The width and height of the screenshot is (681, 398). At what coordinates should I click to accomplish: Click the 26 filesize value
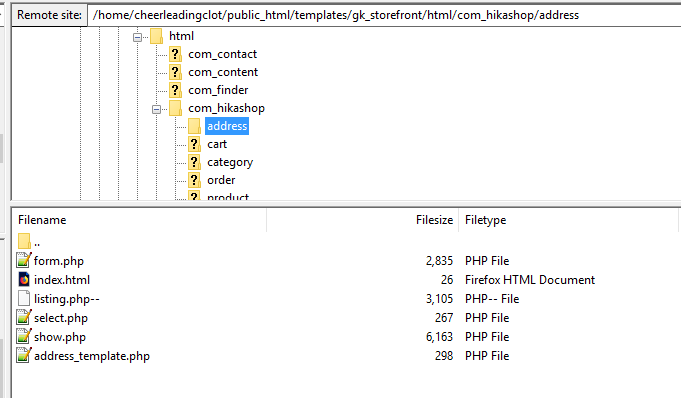click(447, 280)
